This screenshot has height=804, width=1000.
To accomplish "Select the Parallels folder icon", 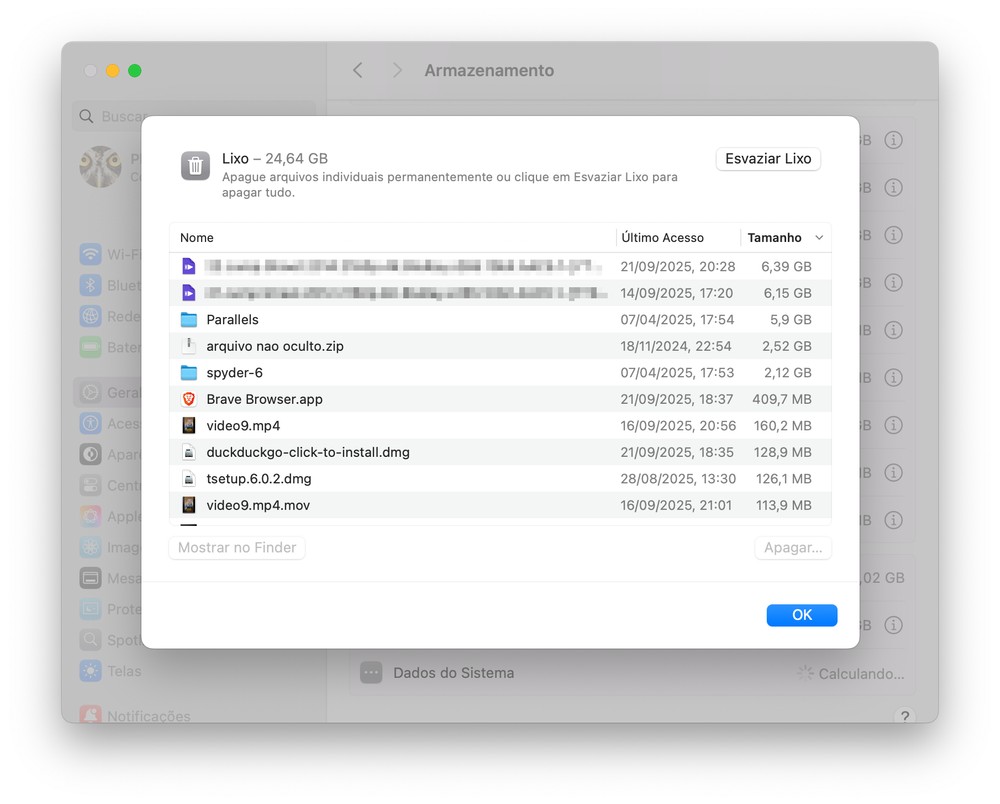I will 189,319.
